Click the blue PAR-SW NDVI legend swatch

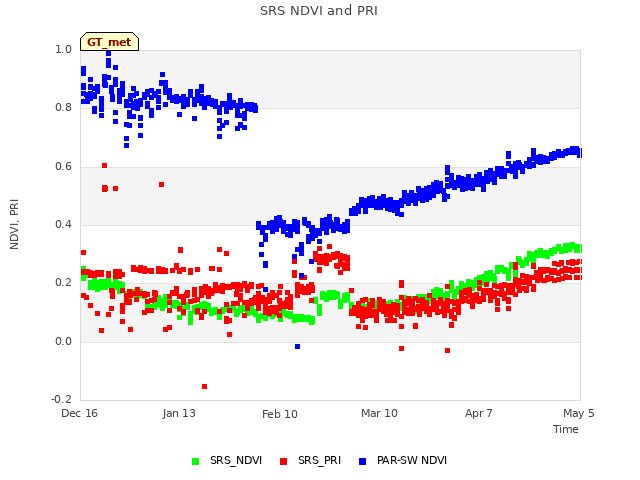coord(362,461)
